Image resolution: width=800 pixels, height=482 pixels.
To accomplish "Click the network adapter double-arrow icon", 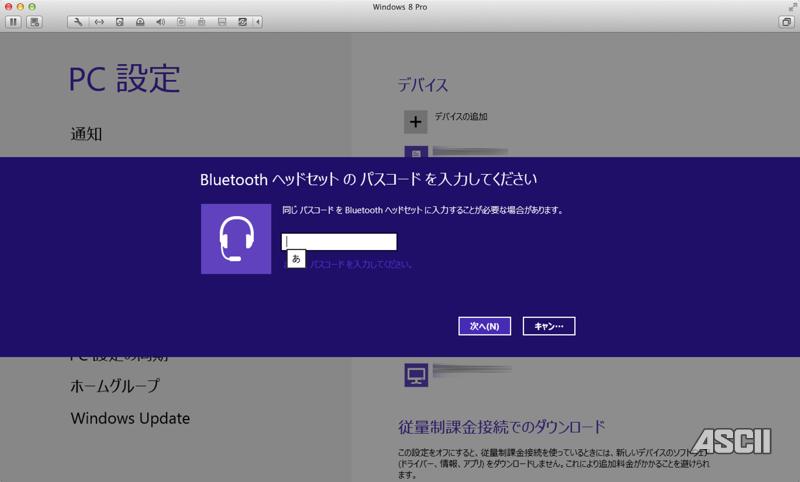I will point(99,22).
